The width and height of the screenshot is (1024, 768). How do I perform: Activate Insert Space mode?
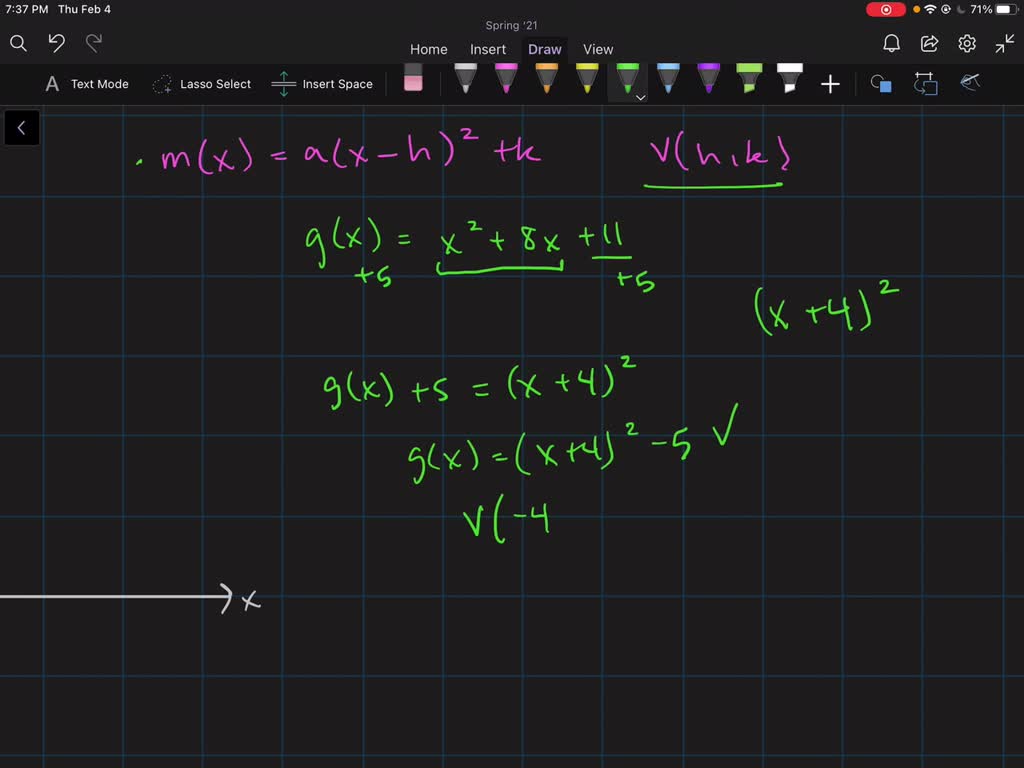tap(323, 84)
